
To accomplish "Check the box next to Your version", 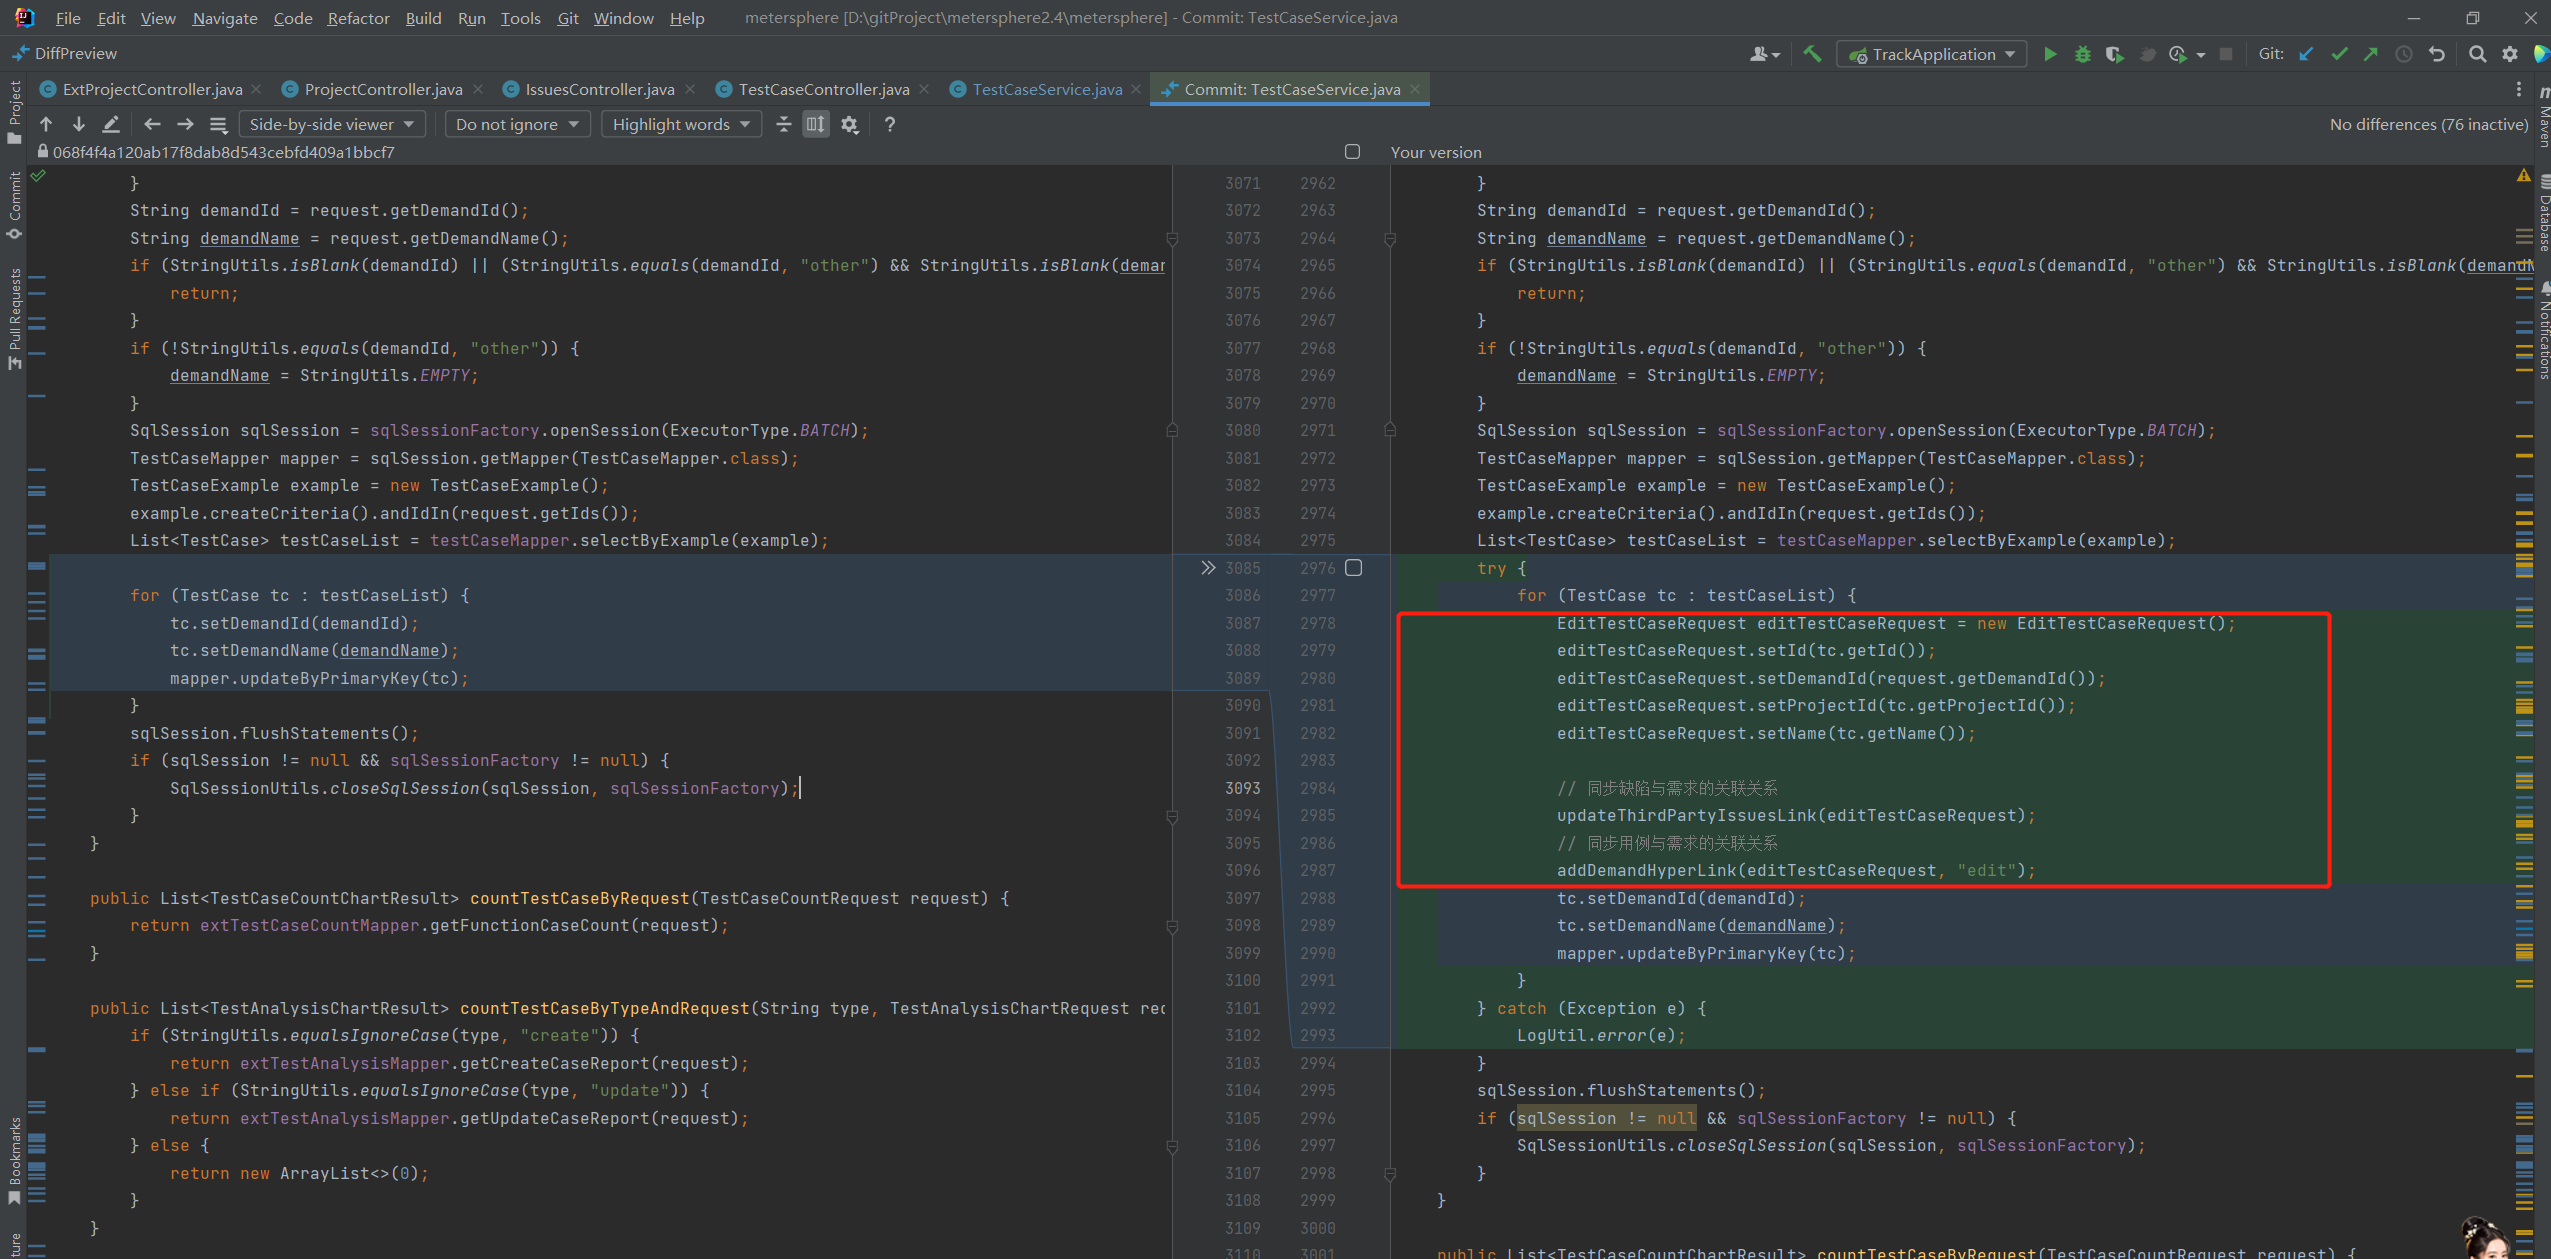I will click(1352, 152).
